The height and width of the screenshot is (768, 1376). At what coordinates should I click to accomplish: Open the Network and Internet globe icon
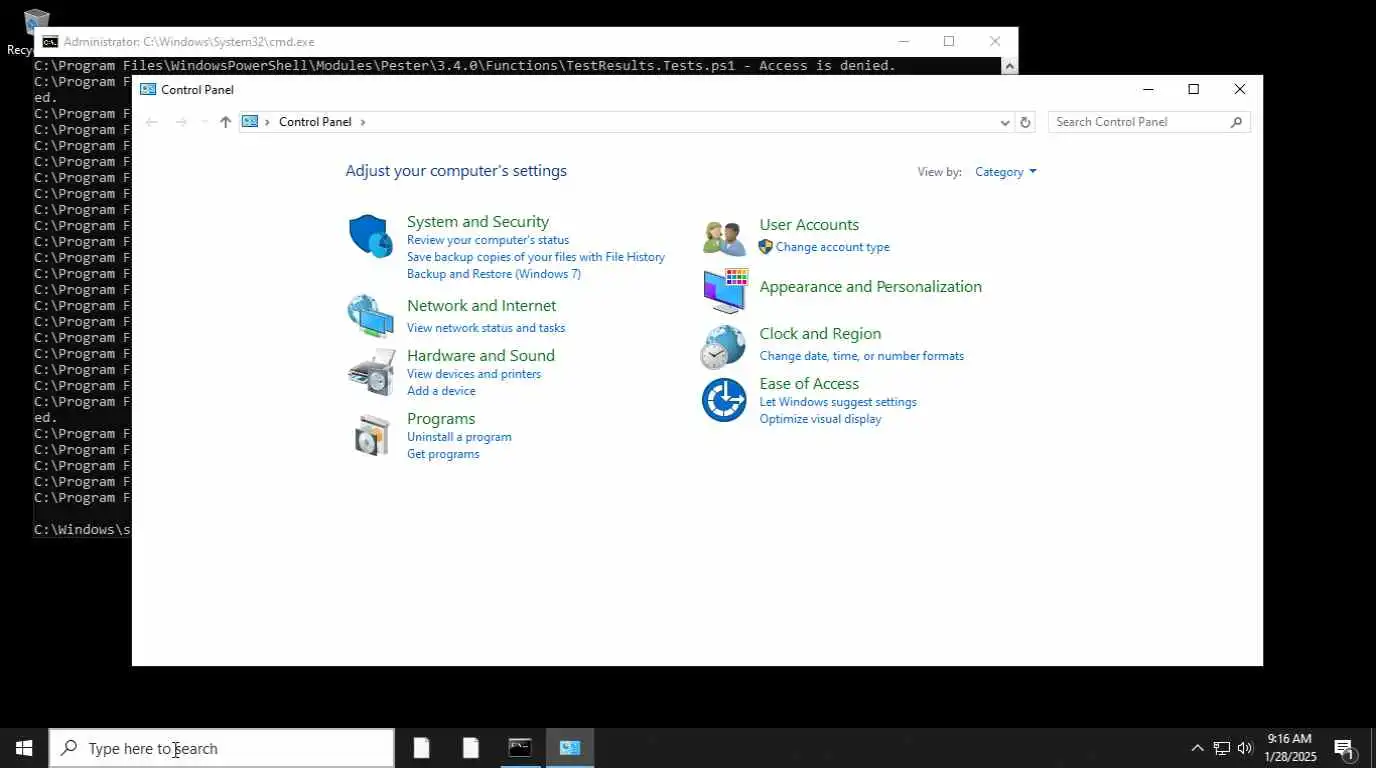point(370,316)
